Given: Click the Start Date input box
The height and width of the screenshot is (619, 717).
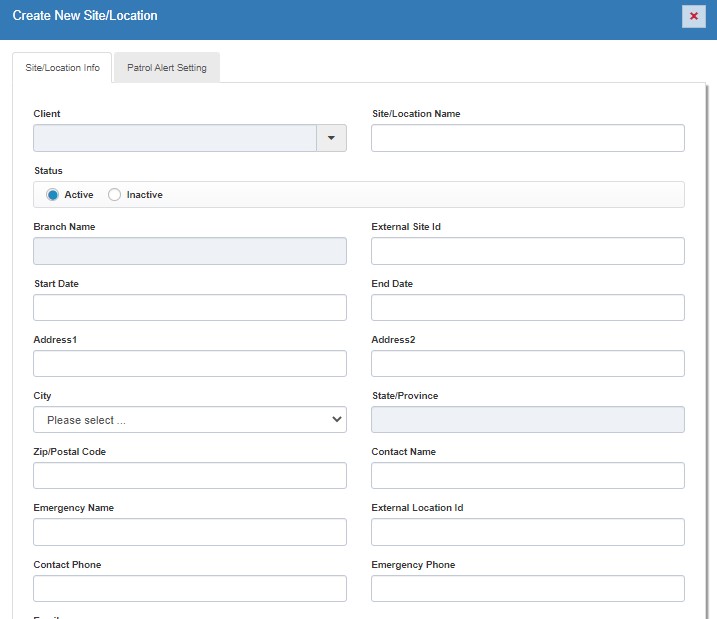Looking at the screenshot, I should [190, 308].
